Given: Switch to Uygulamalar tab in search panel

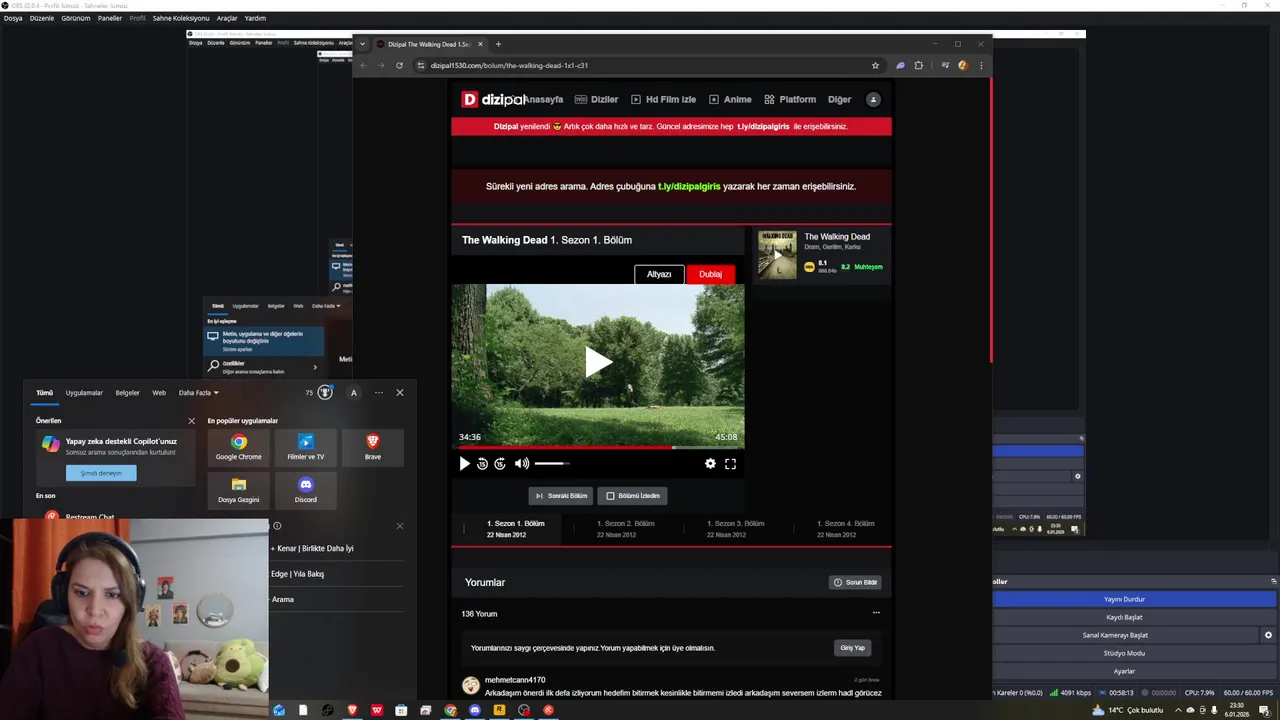Looking at the screenshot, I should tap(84, 393).
